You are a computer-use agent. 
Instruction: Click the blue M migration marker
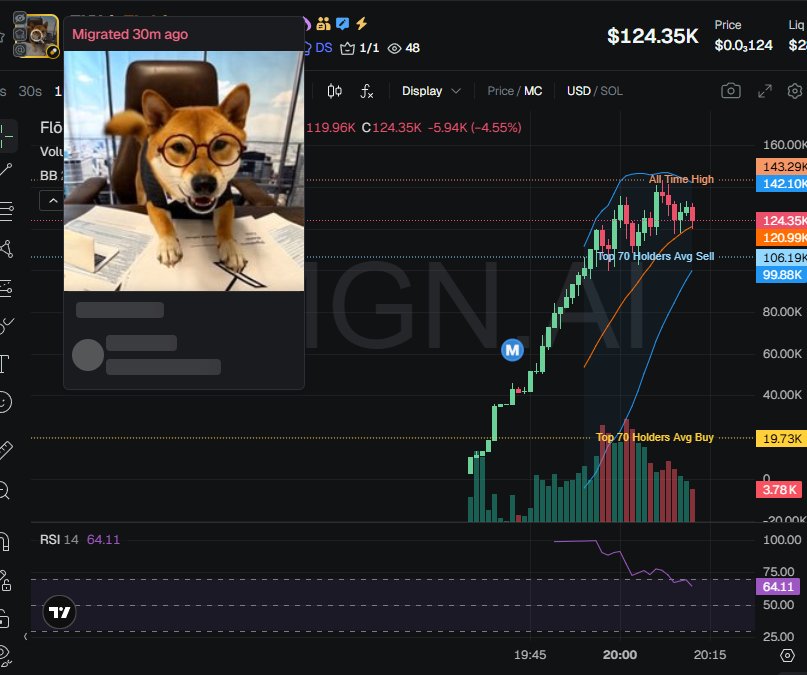[x=512, y=350]
